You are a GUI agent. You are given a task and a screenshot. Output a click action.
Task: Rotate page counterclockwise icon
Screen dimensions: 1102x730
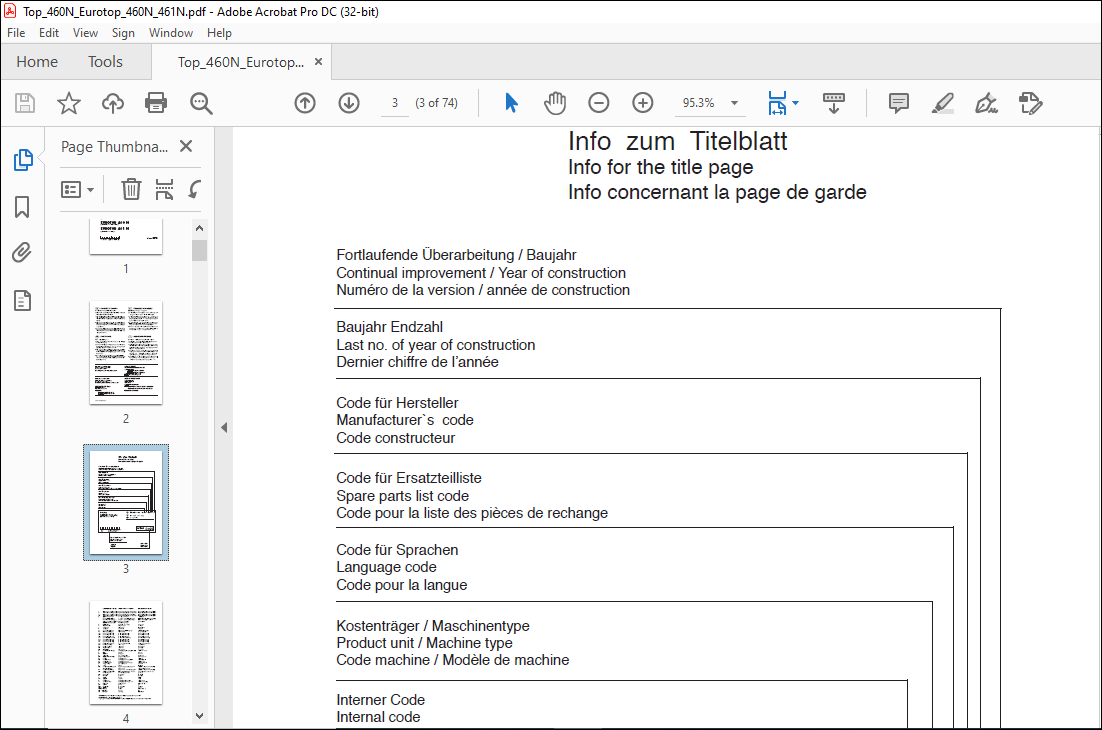point(195,189)
